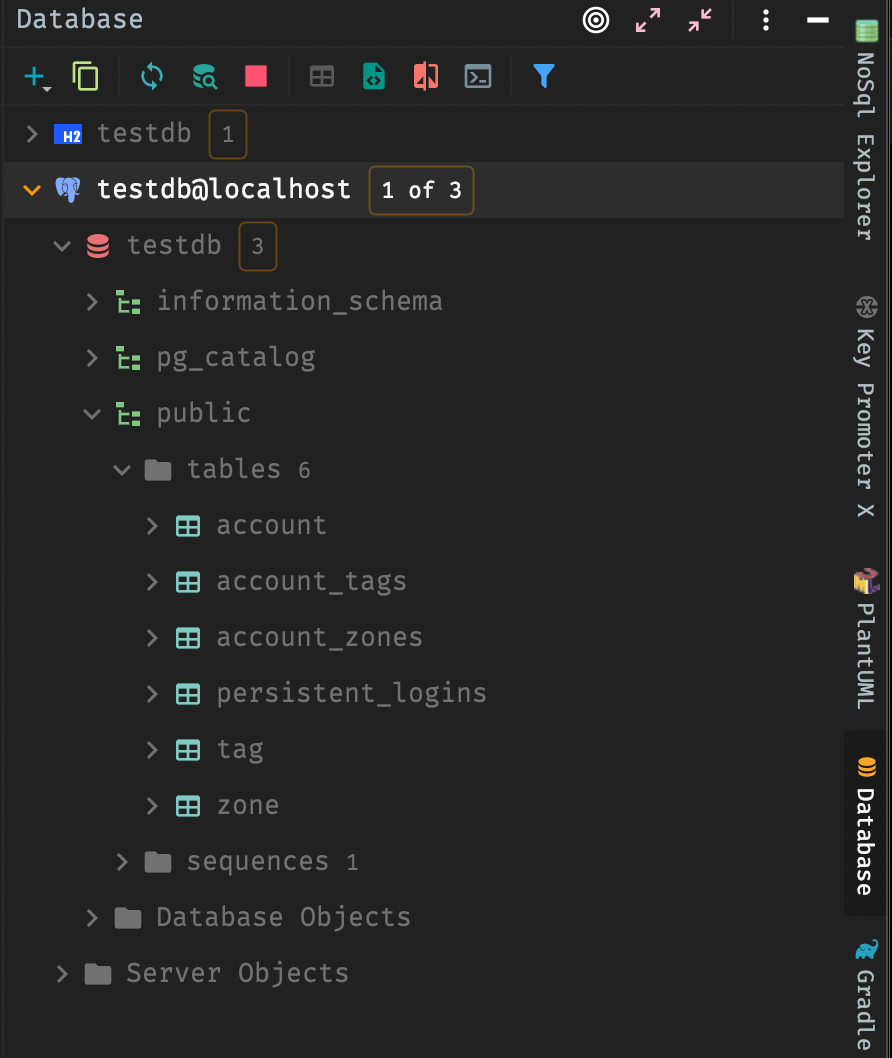Collapse the tables folder
The image size is (892, 1058).
122,470
